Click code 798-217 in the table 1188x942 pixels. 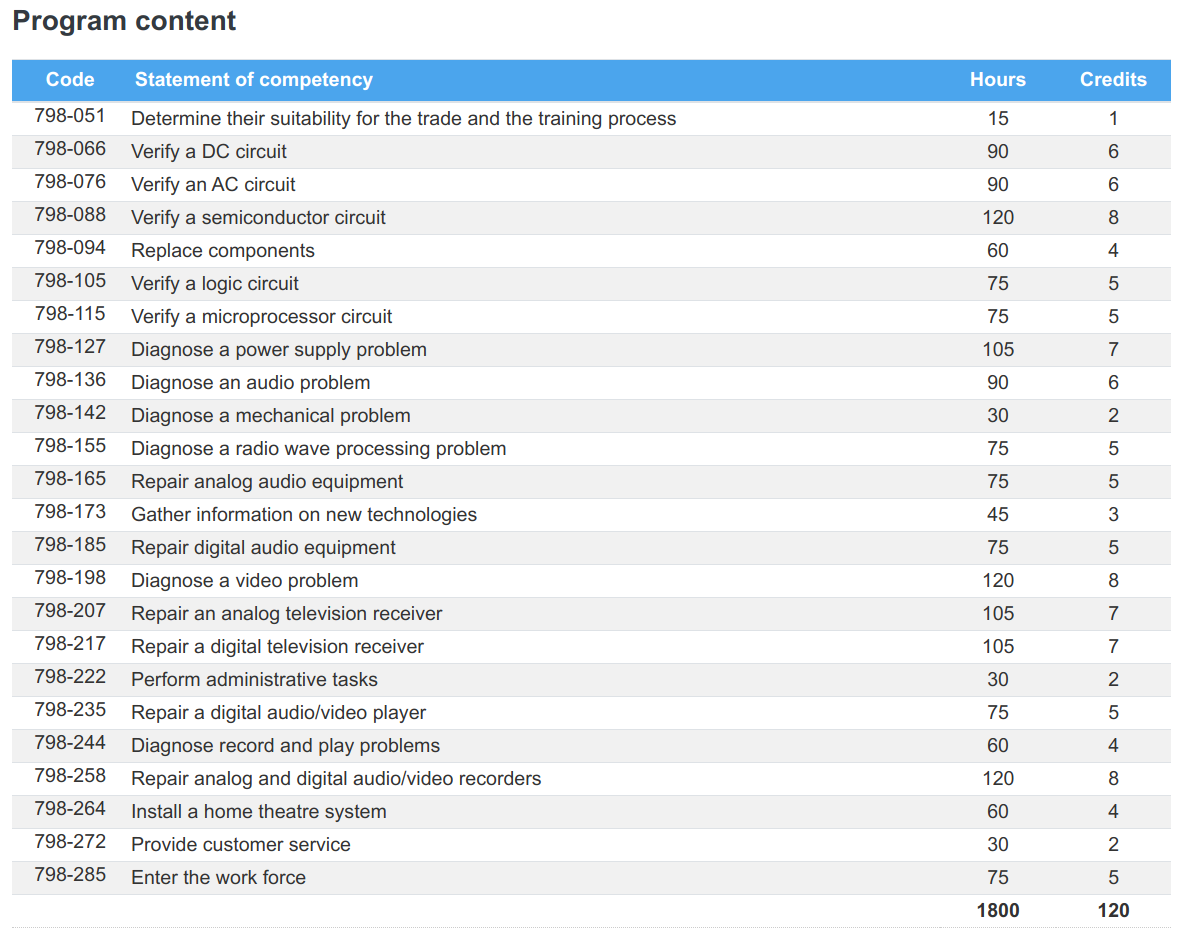tap(70, 644)
